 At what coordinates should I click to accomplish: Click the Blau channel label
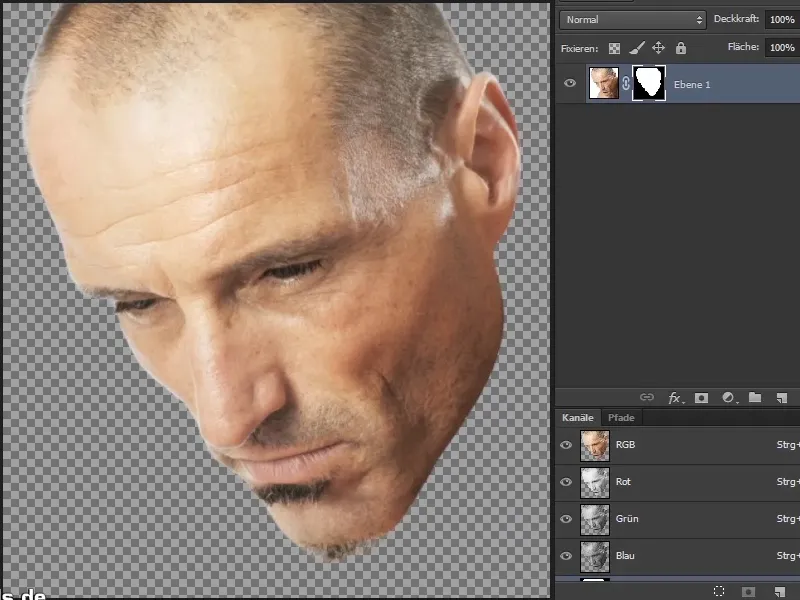(x=625, y=556)
